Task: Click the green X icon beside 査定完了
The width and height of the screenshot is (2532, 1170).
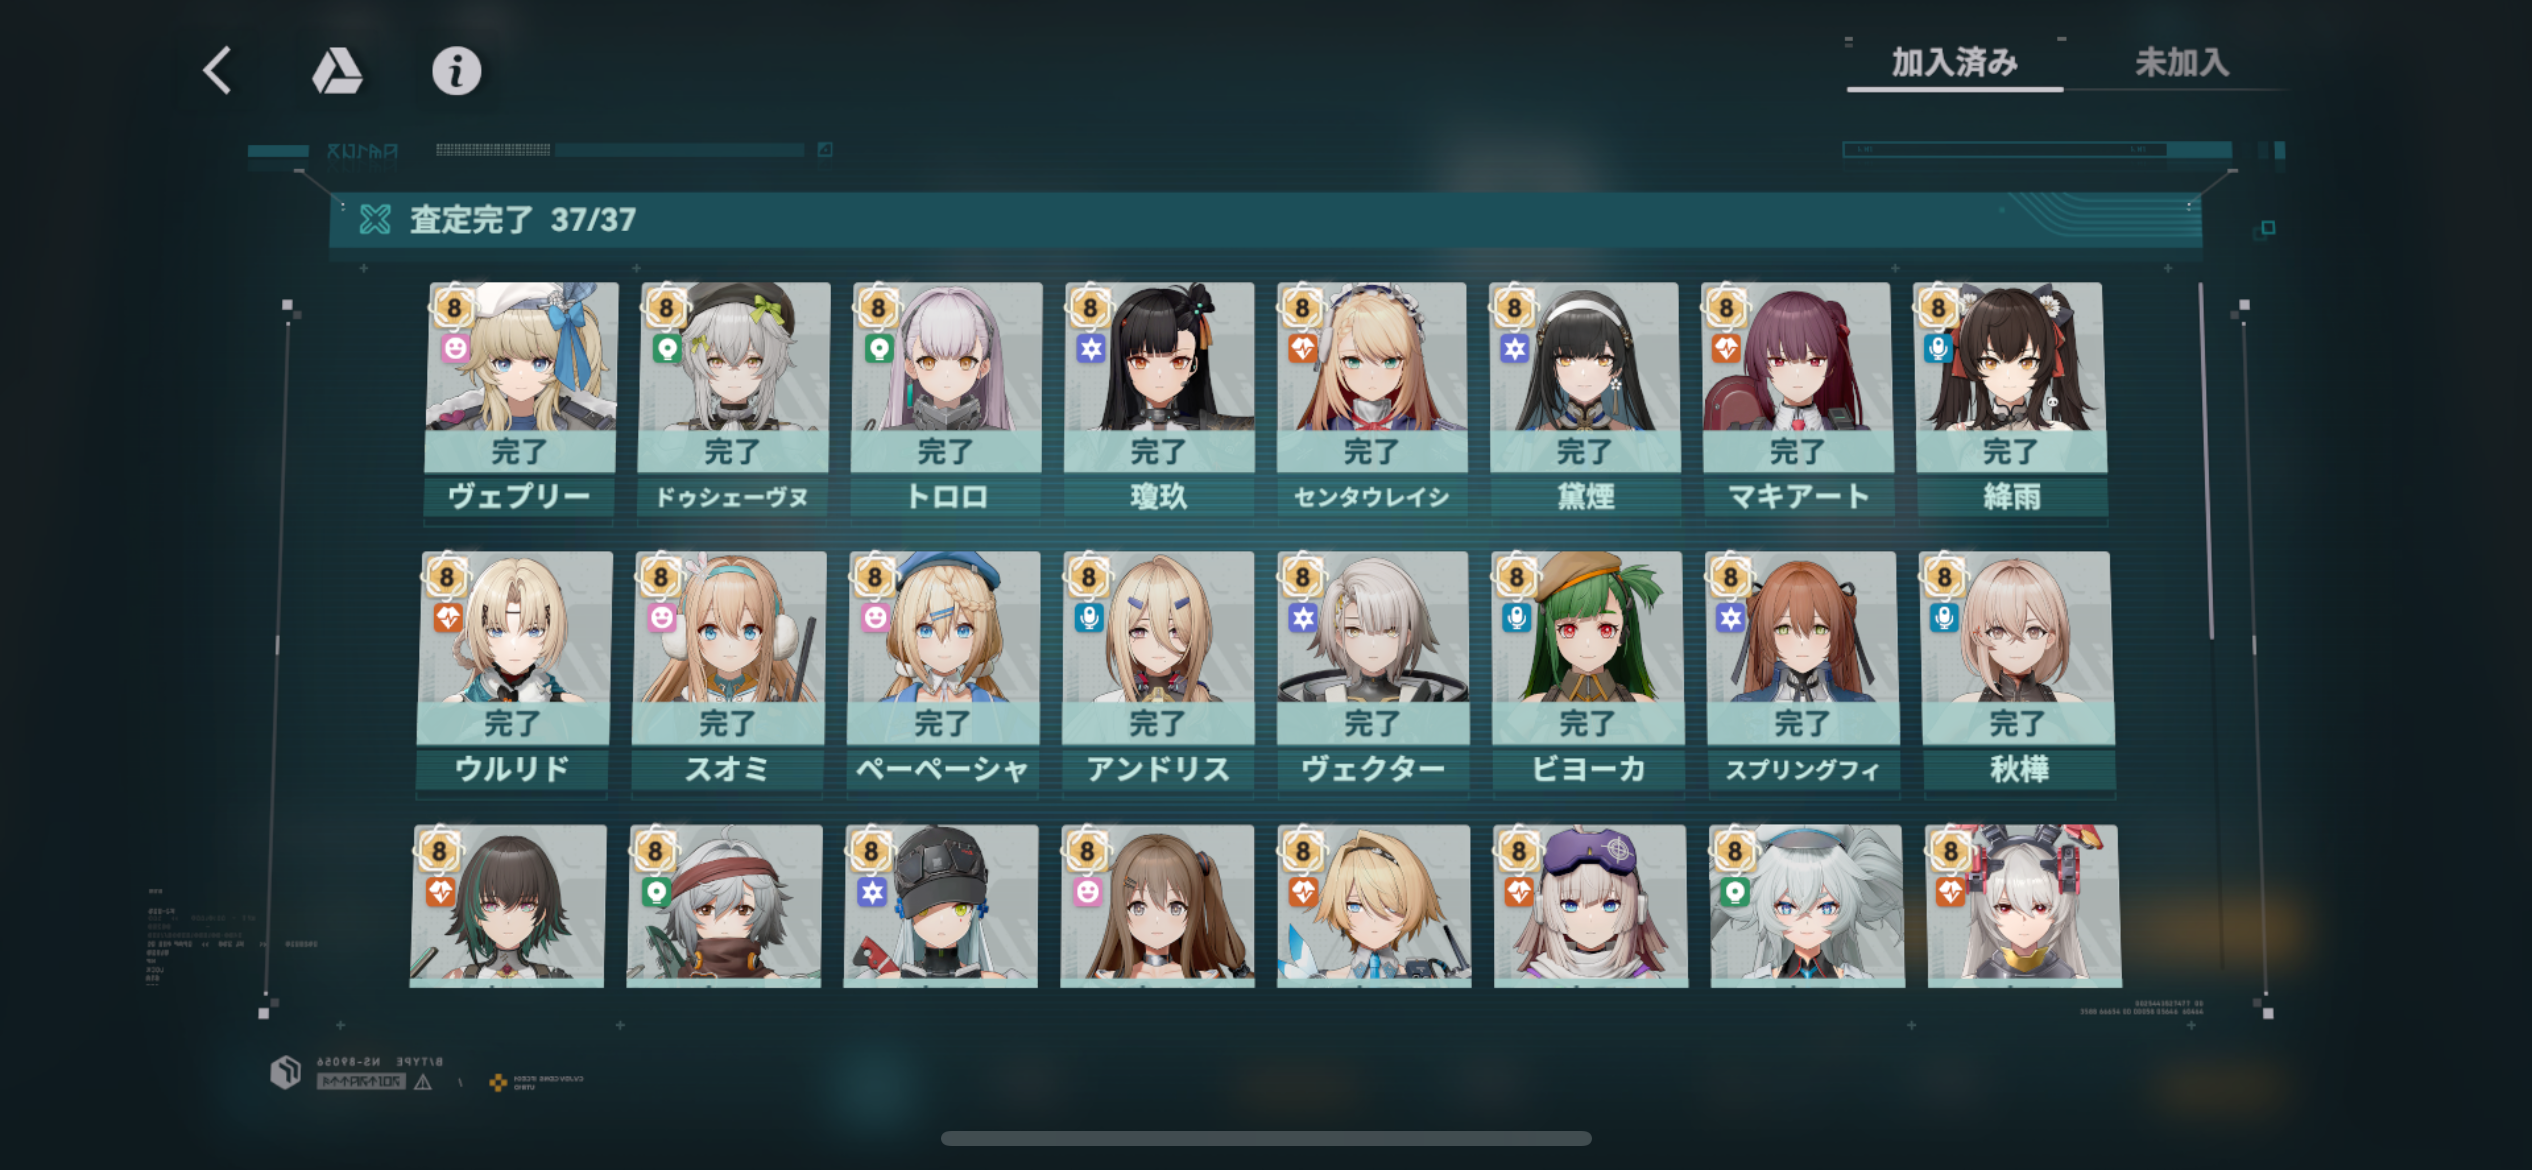Action: [375, 219]
